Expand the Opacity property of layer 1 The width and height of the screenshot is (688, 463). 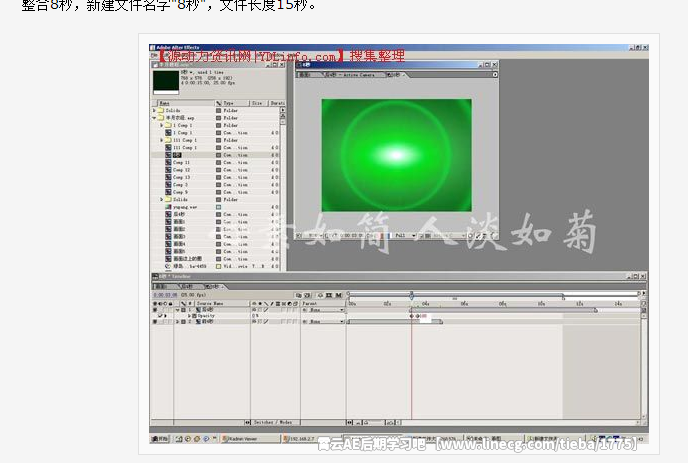pos(190,316)
